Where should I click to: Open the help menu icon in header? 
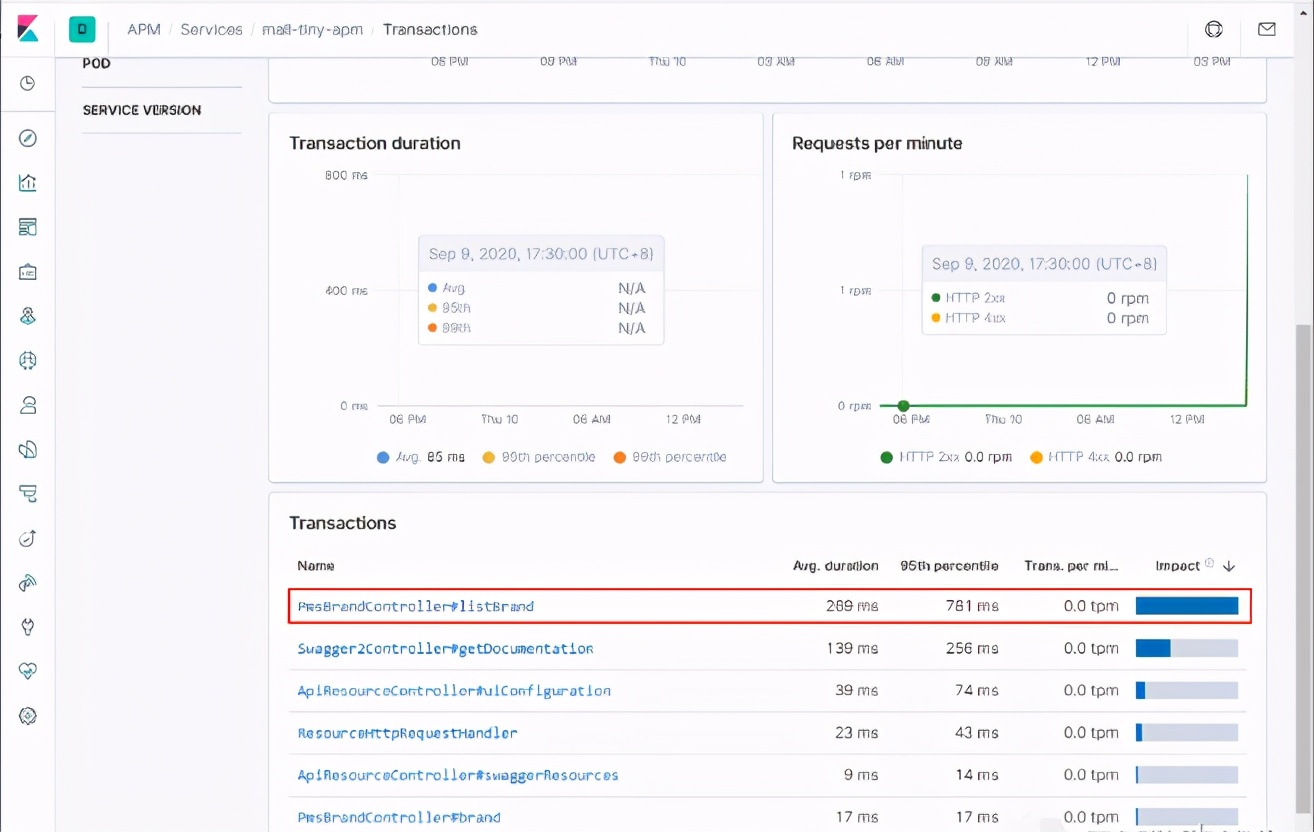[1214, 30]
